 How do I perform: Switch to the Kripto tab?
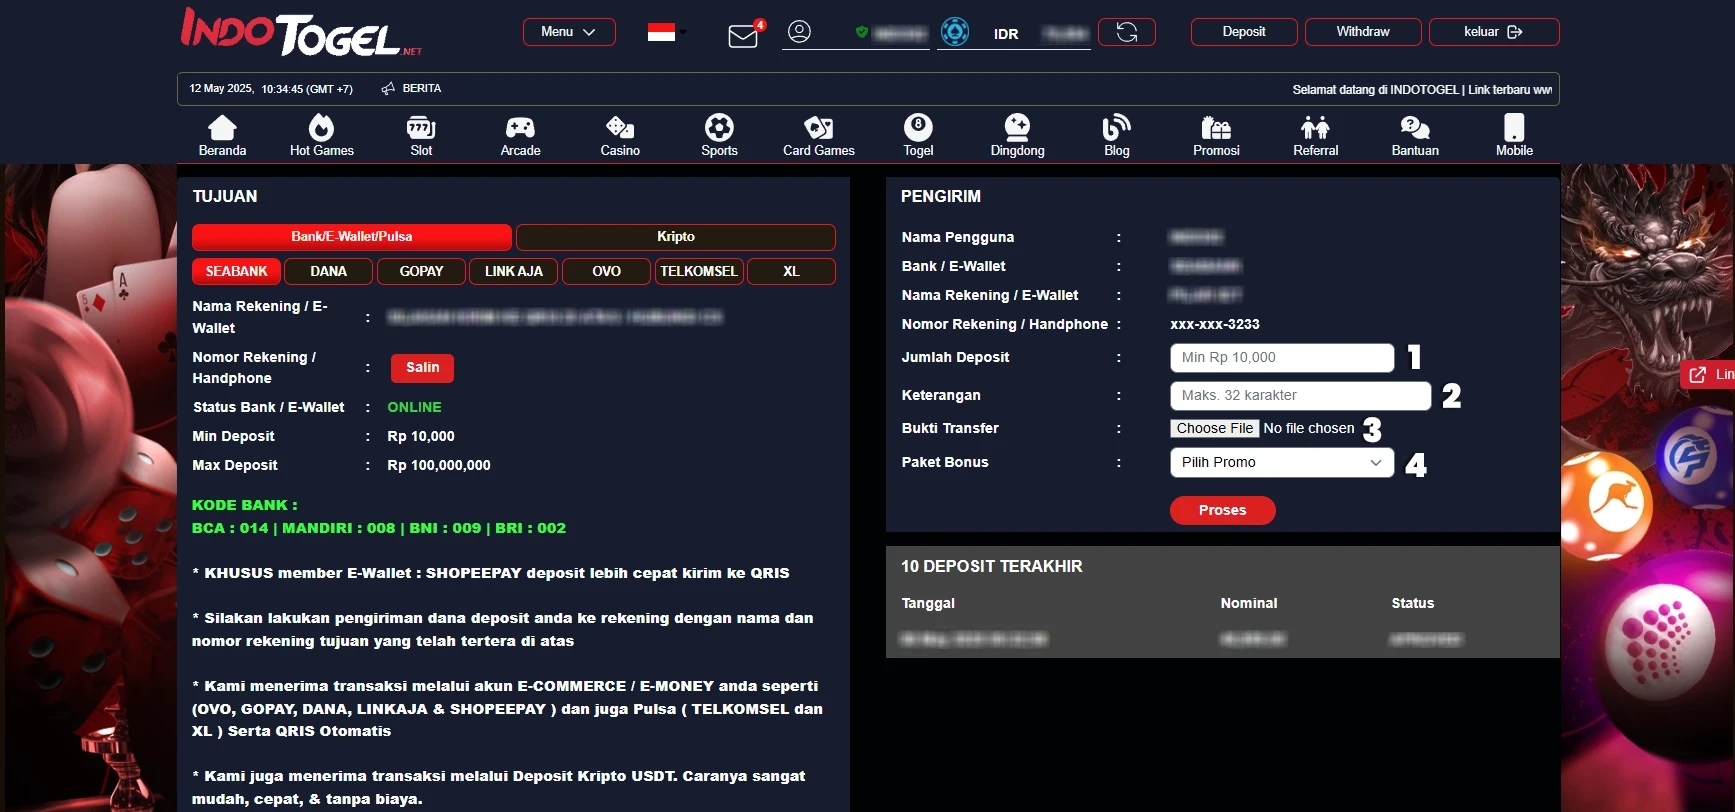click(676, 237)
